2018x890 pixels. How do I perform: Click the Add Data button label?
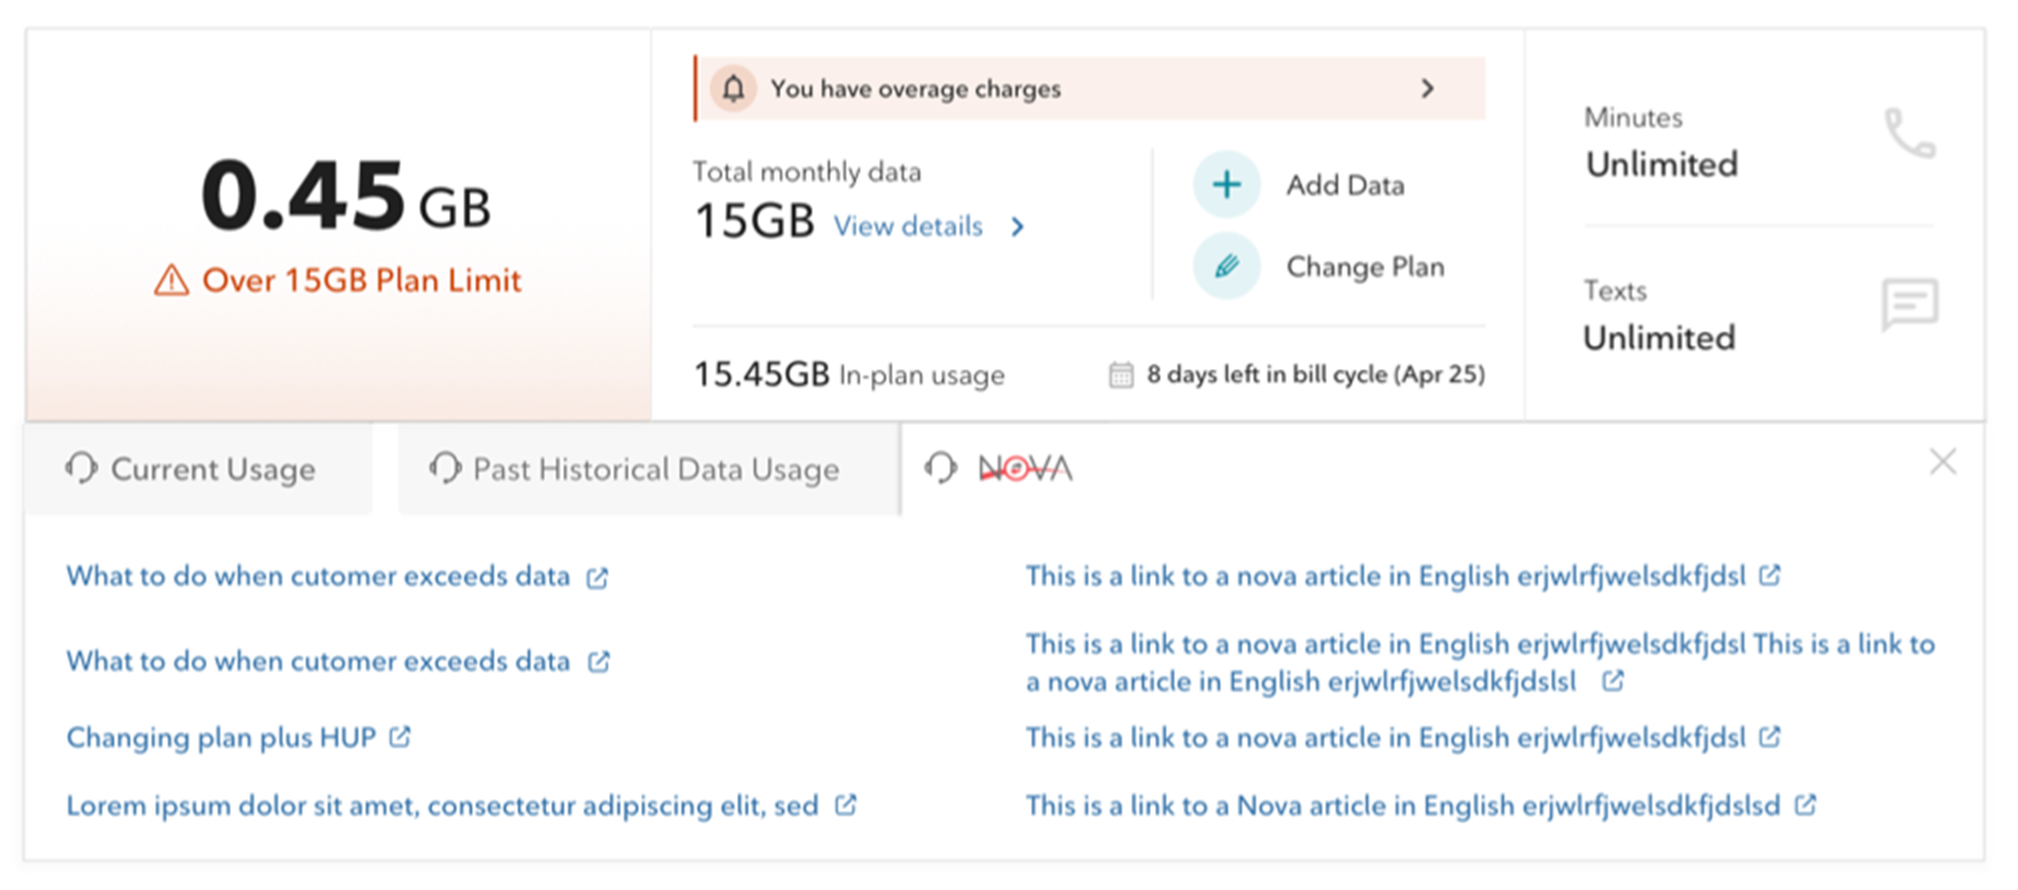point(1345,185)
